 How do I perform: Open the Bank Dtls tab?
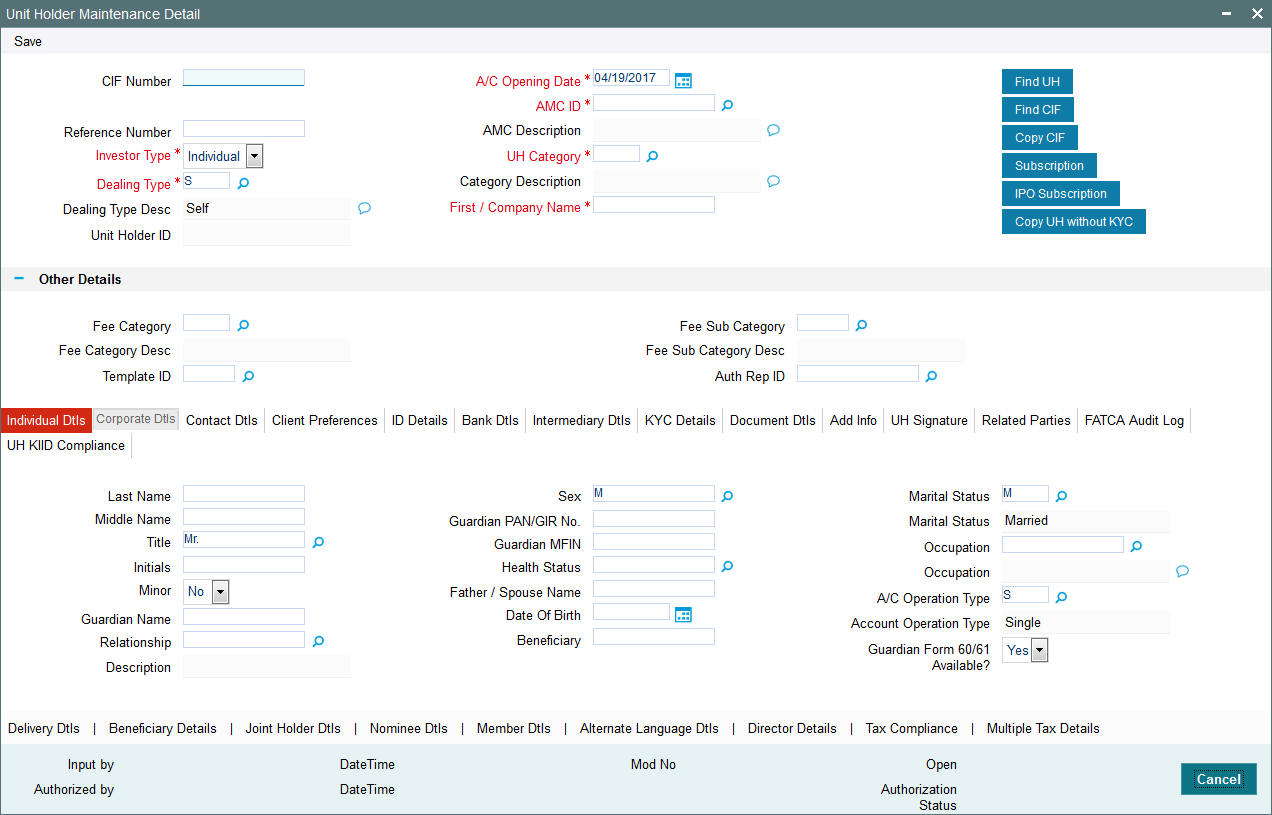pos(490,420)
